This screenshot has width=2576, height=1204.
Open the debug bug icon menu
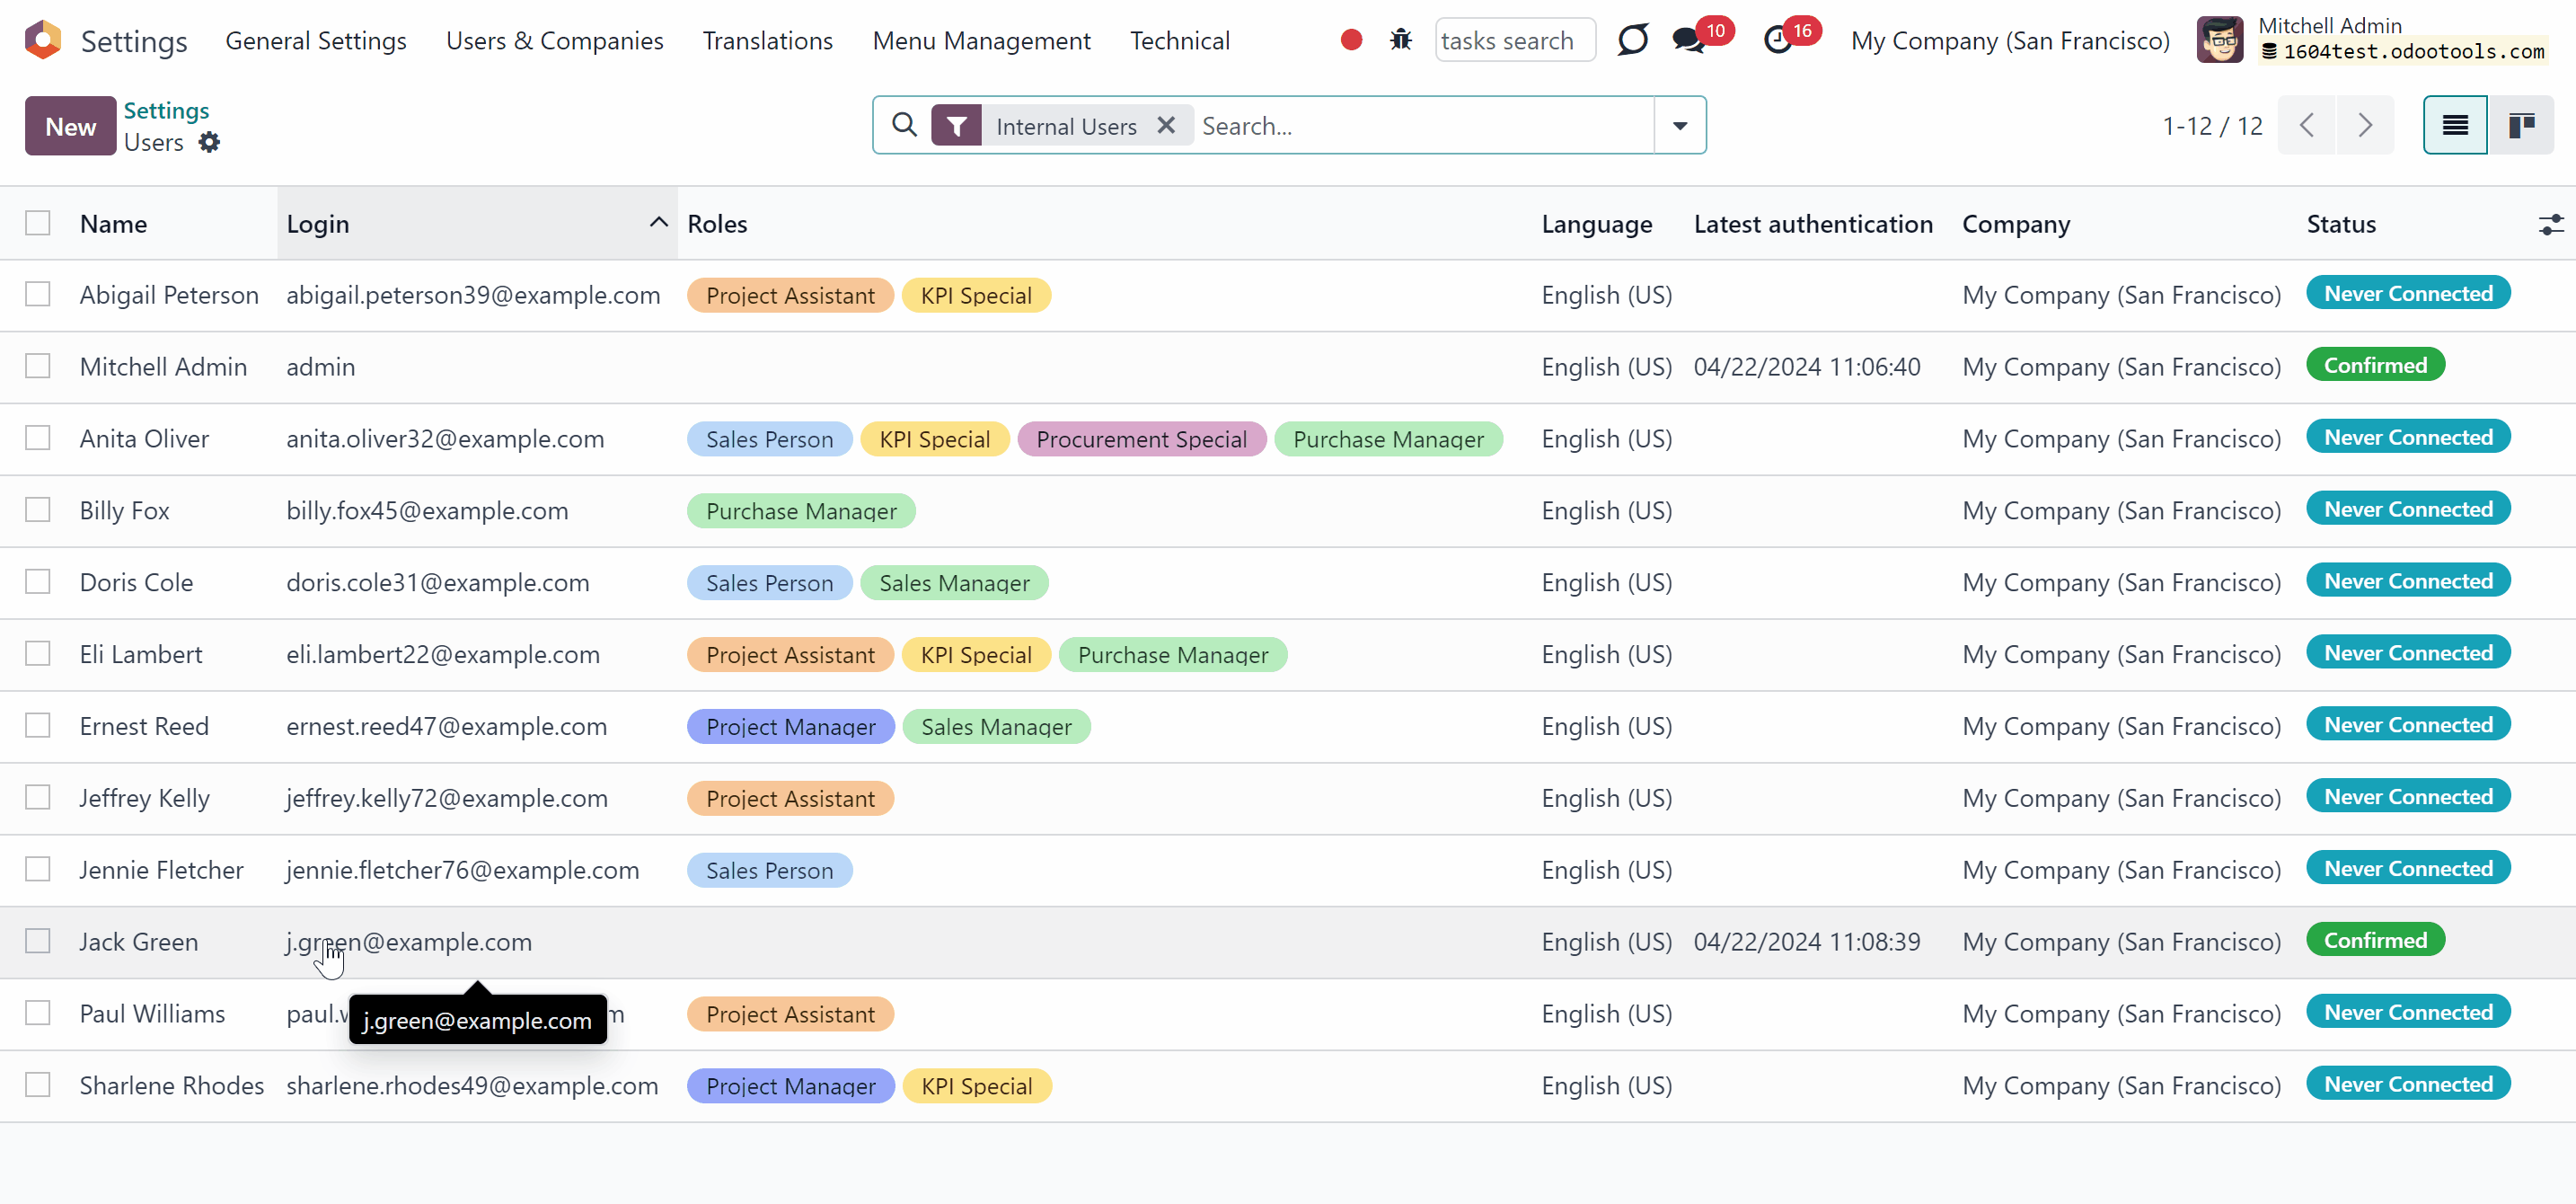pyautogui.click(x=1400, y=40)
